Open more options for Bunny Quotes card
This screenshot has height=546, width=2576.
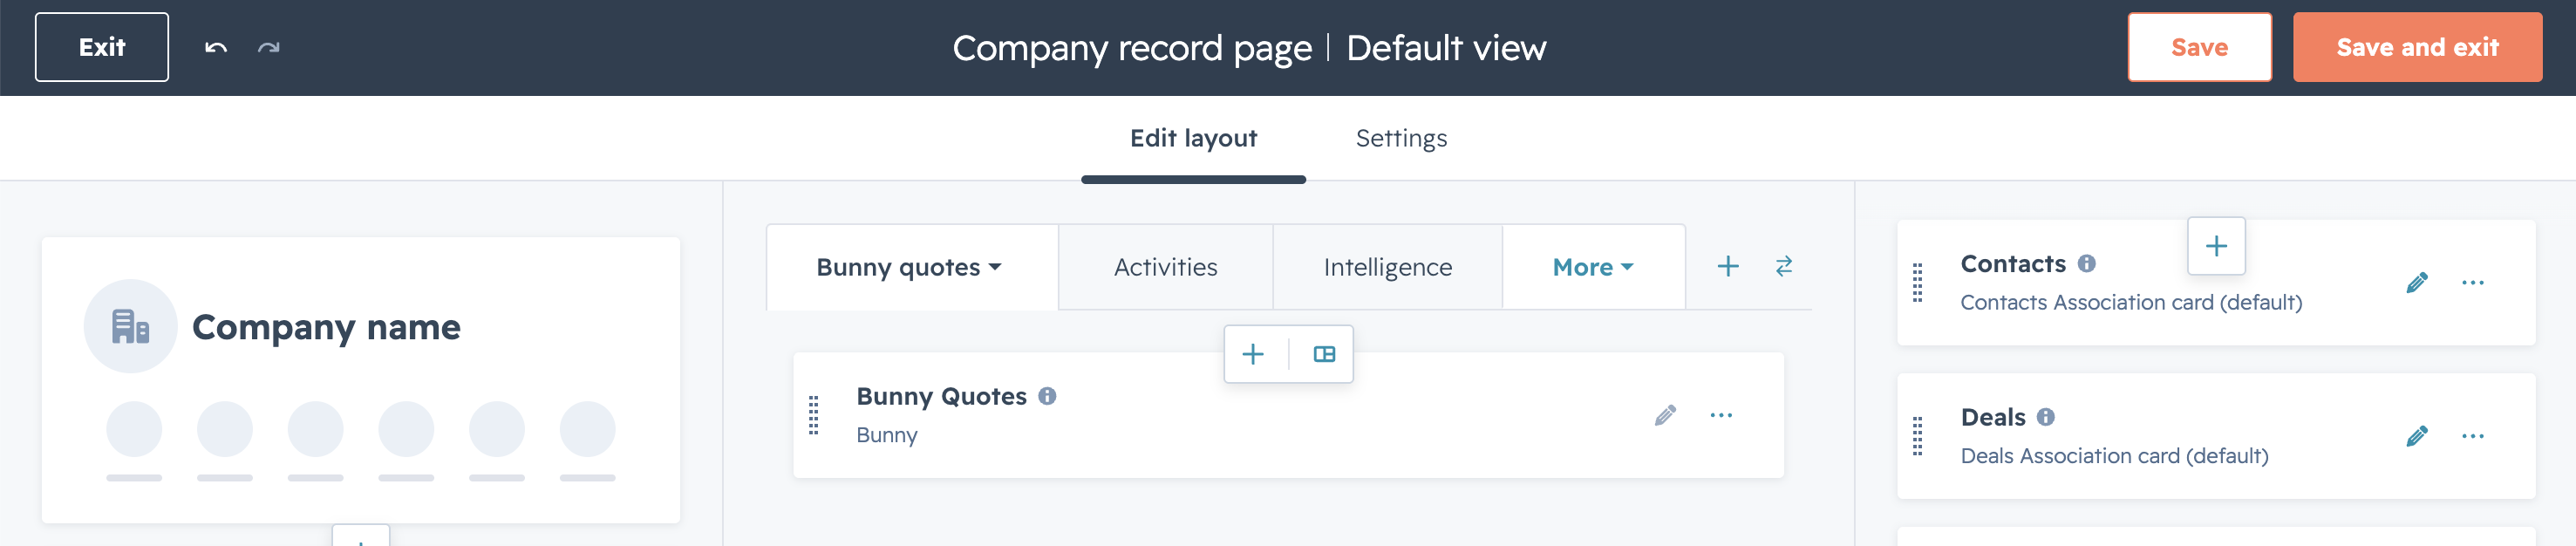pyautogui.click(x=1721, y=415)
